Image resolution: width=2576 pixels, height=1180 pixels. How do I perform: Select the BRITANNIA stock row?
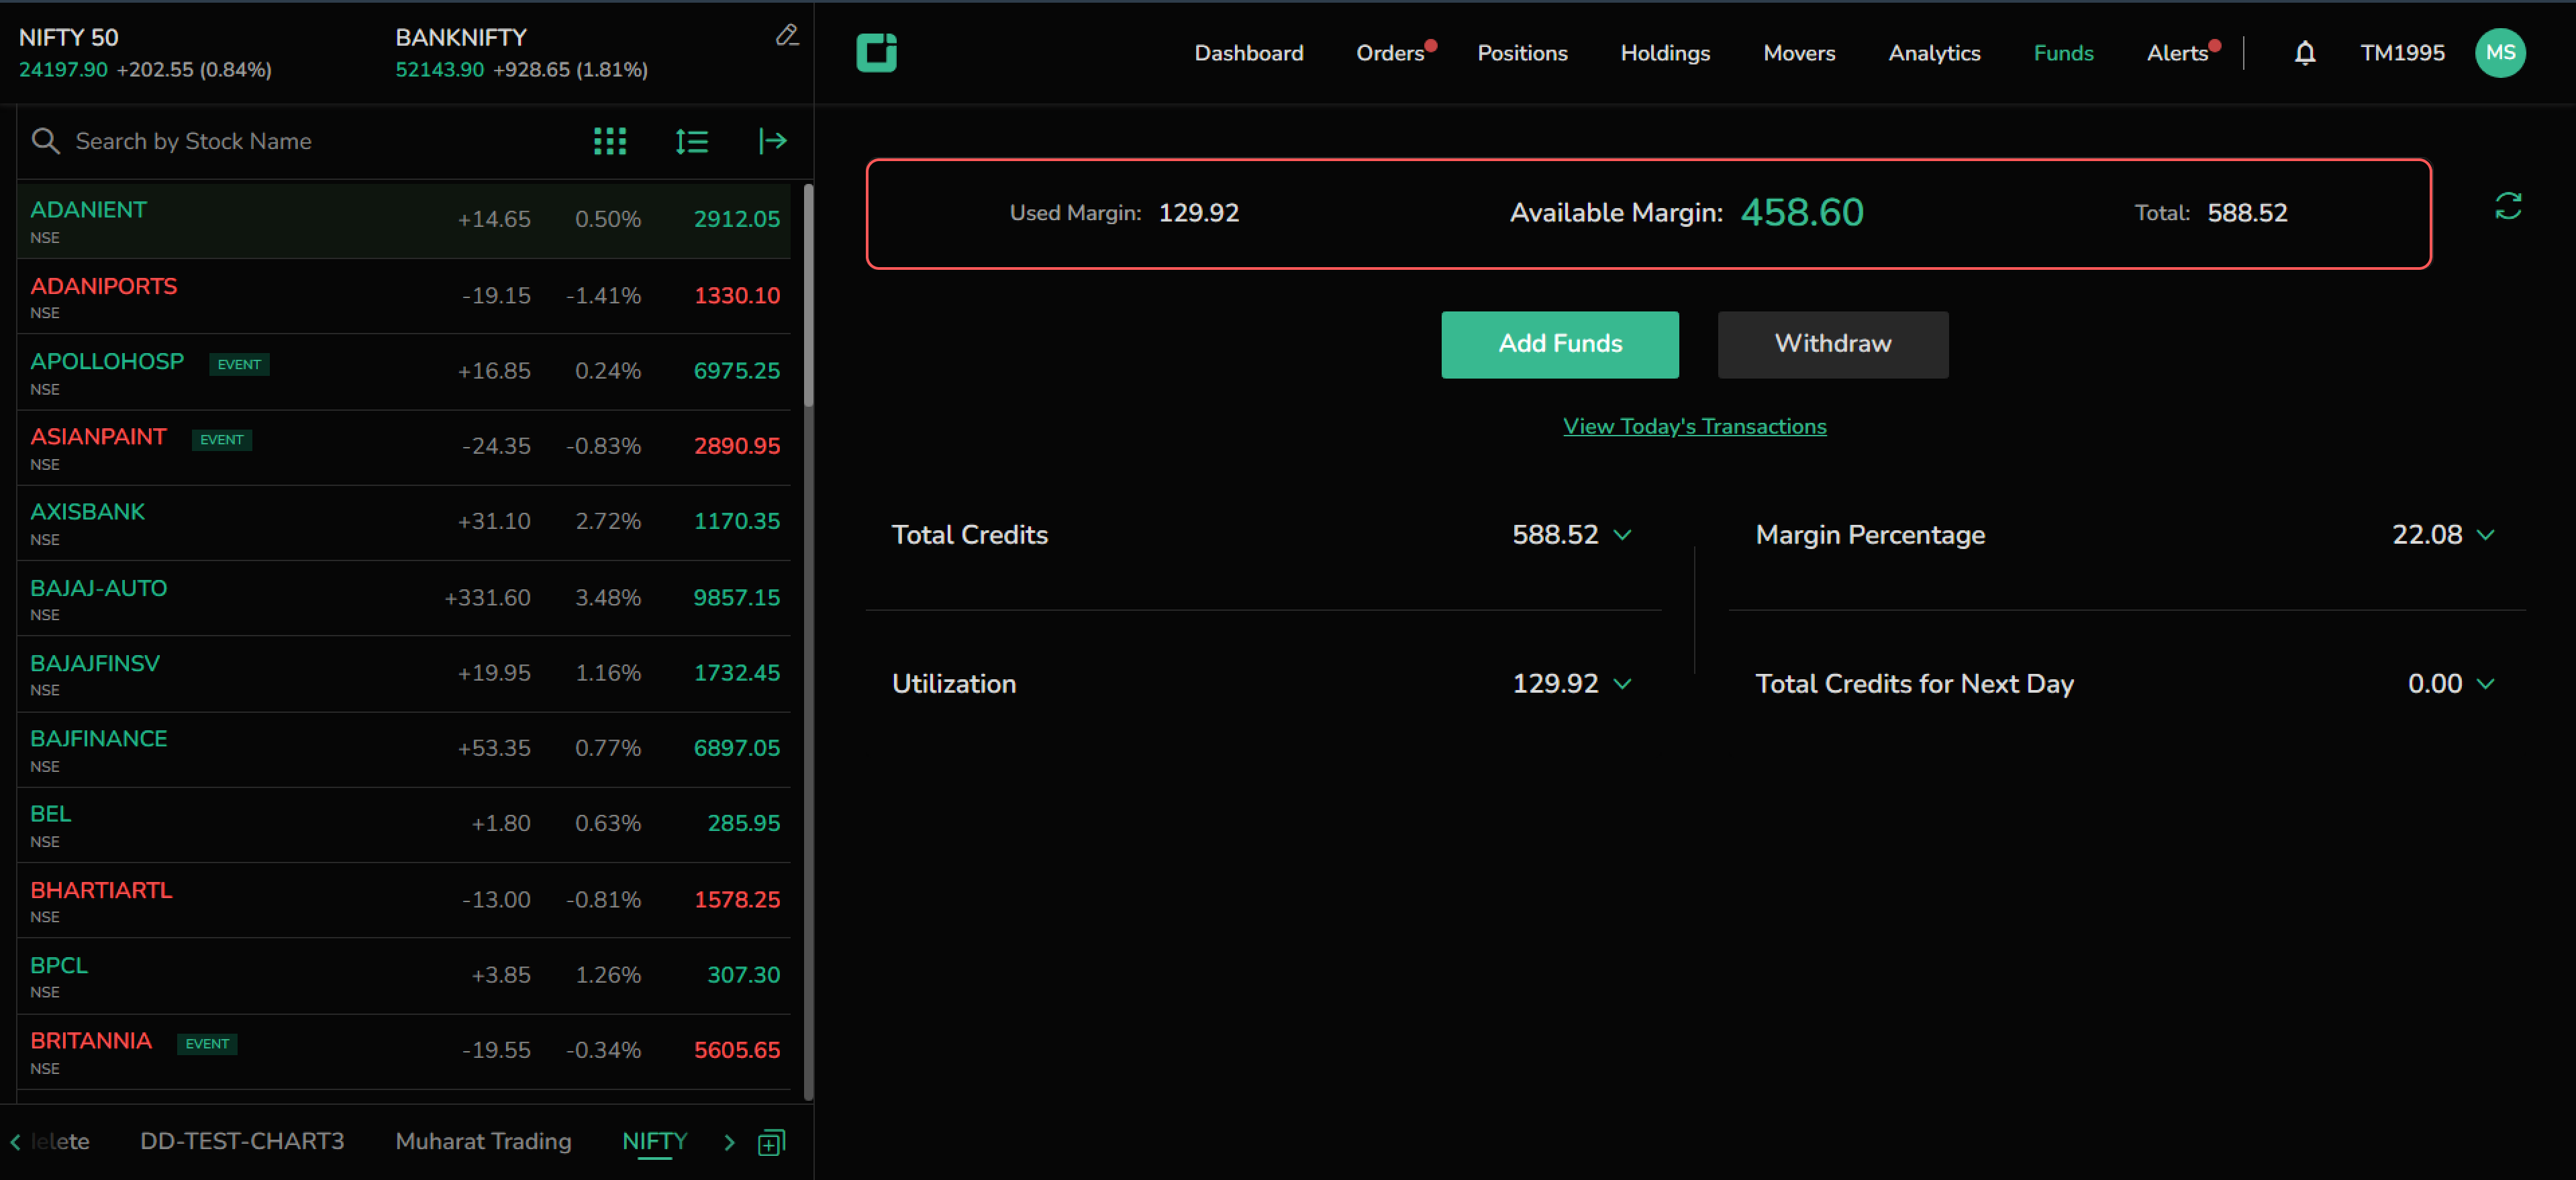(404, 1052)
